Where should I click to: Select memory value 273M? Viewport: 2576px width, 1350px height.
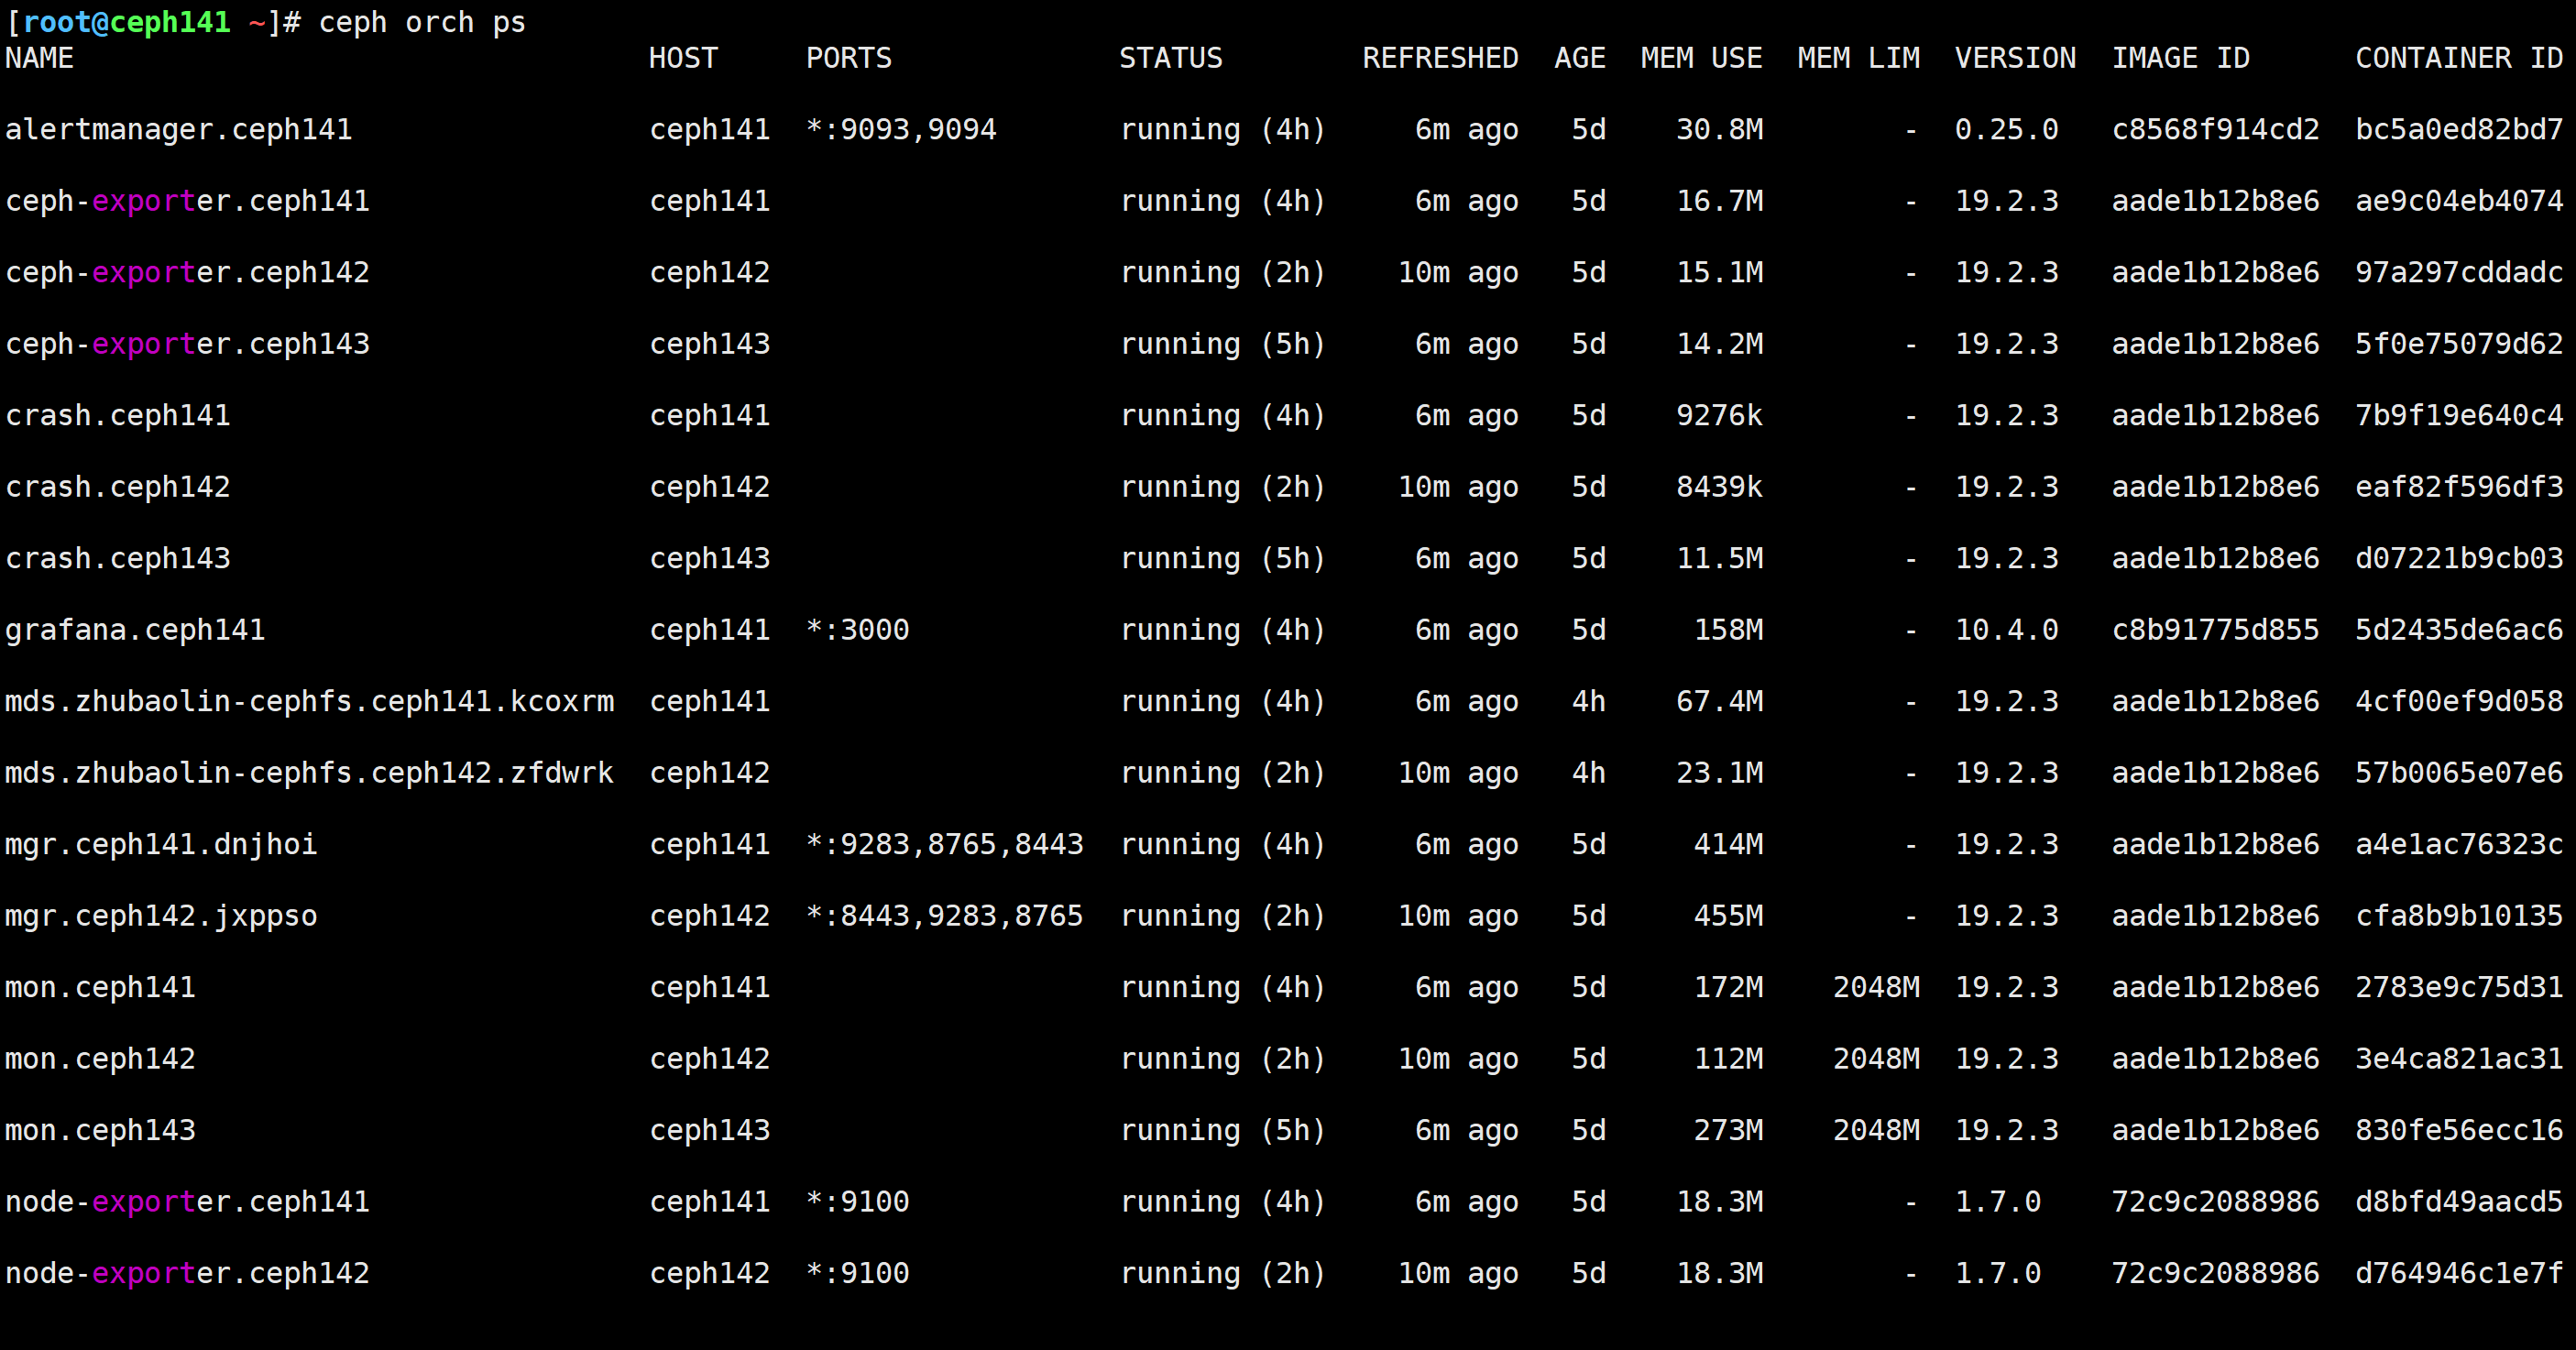click(1728, 1130)
